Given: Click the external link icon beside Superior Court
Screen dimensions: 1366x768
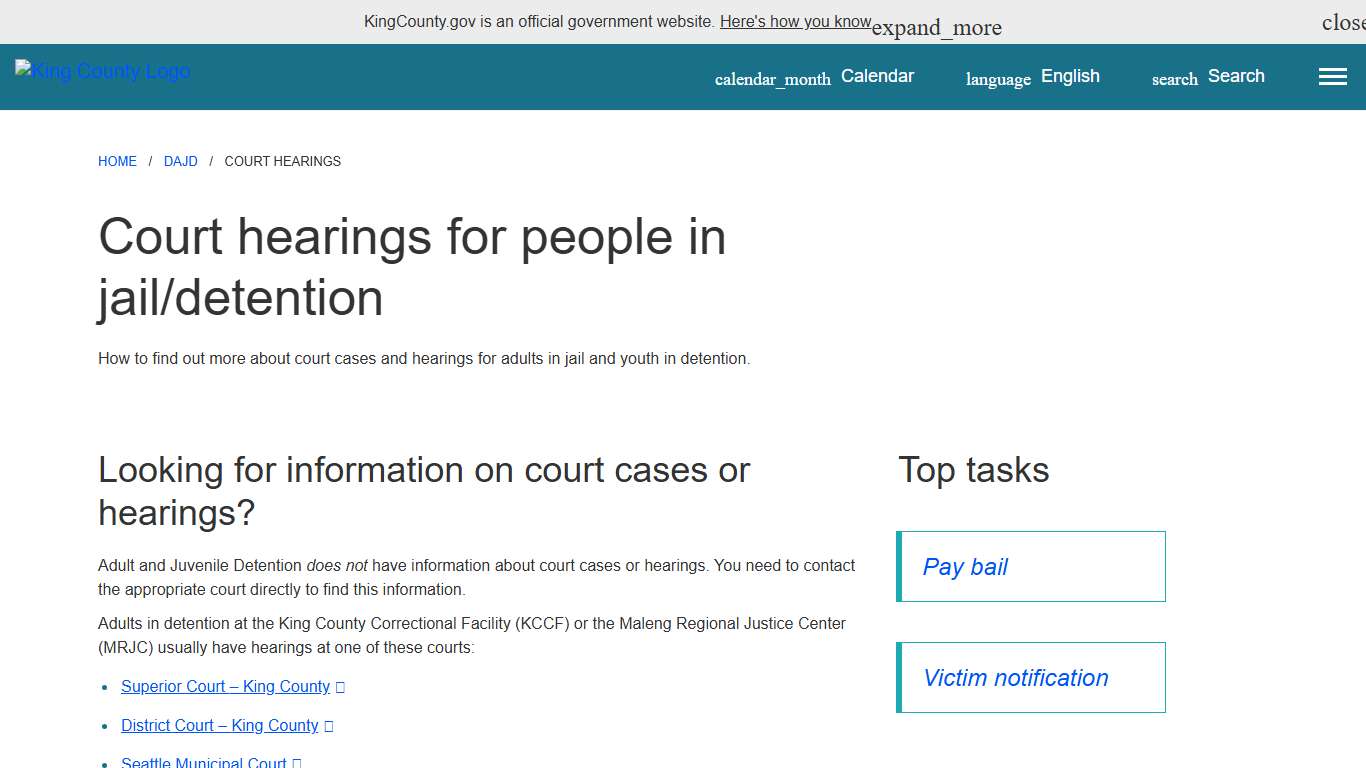Looking at the screenshot, I should click(340, 687).
